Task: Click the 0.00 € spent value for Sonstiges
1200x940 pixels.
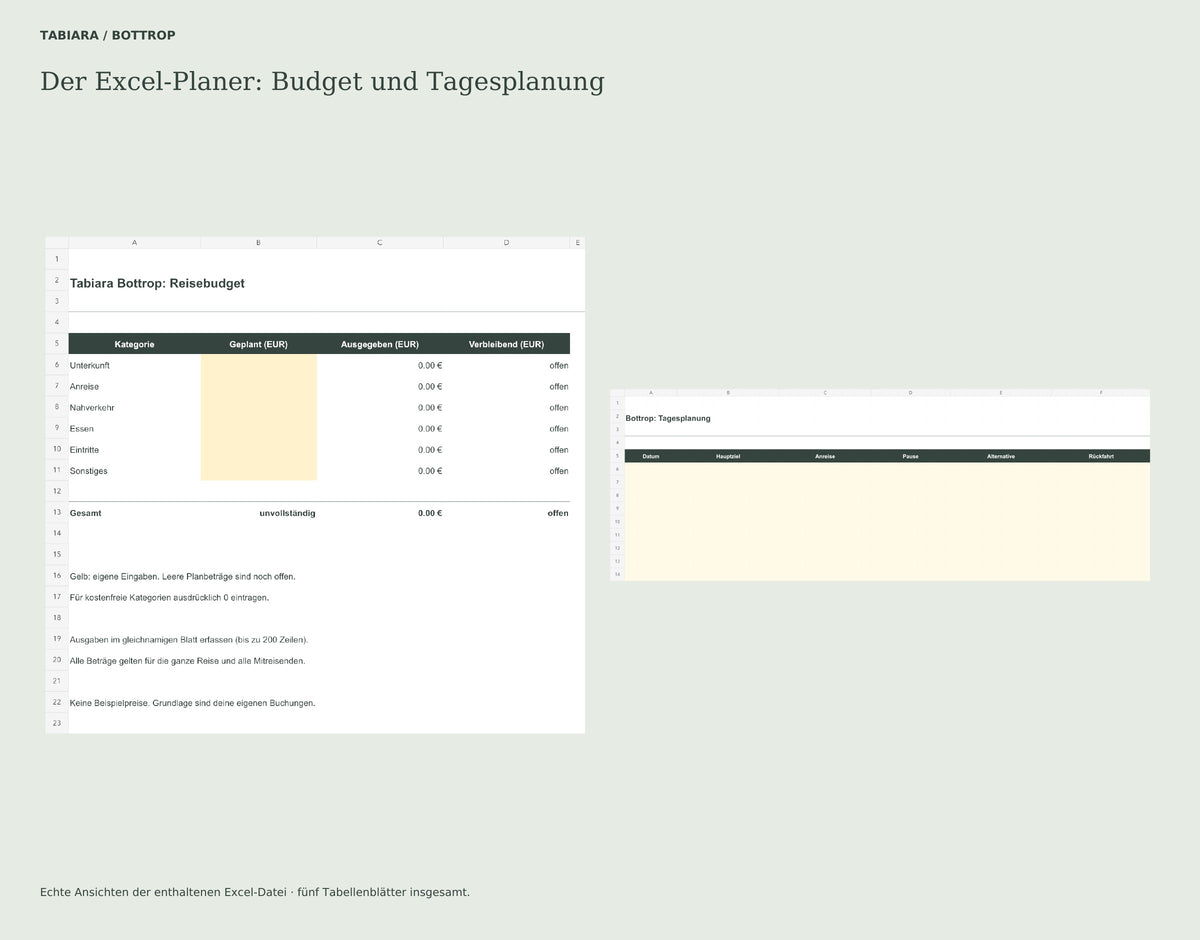Action: coord(430,470)
